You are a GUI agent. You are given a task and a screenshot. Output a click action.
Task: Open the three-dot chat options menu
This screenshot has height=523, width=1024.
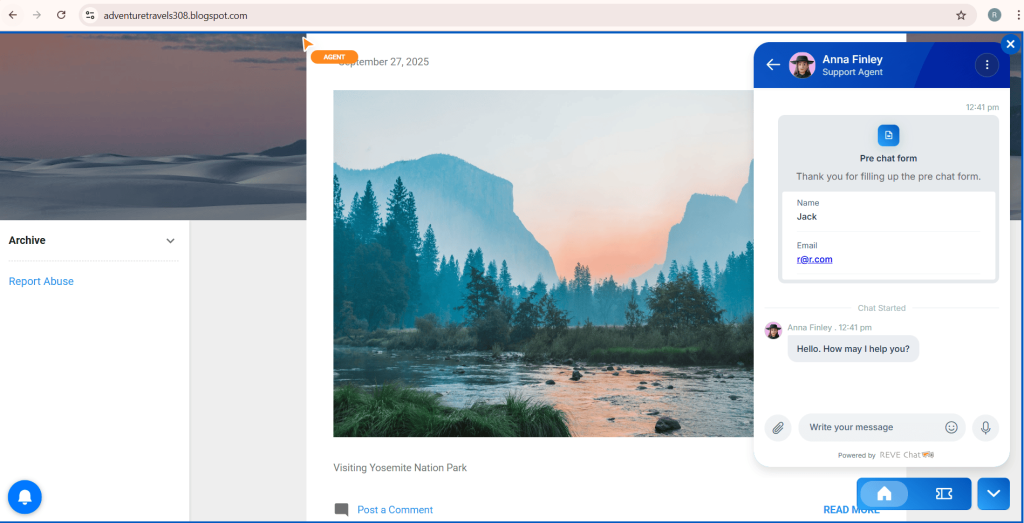click(x=987, y=65)
